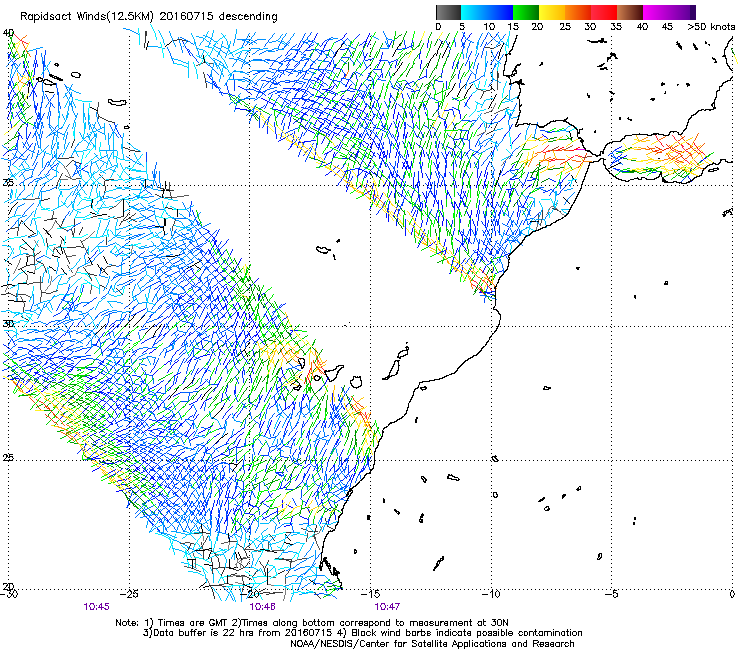Click the latitude '40' label at top left
The image size is (740, 650).
pyautogui.click(x=8, y=33)
